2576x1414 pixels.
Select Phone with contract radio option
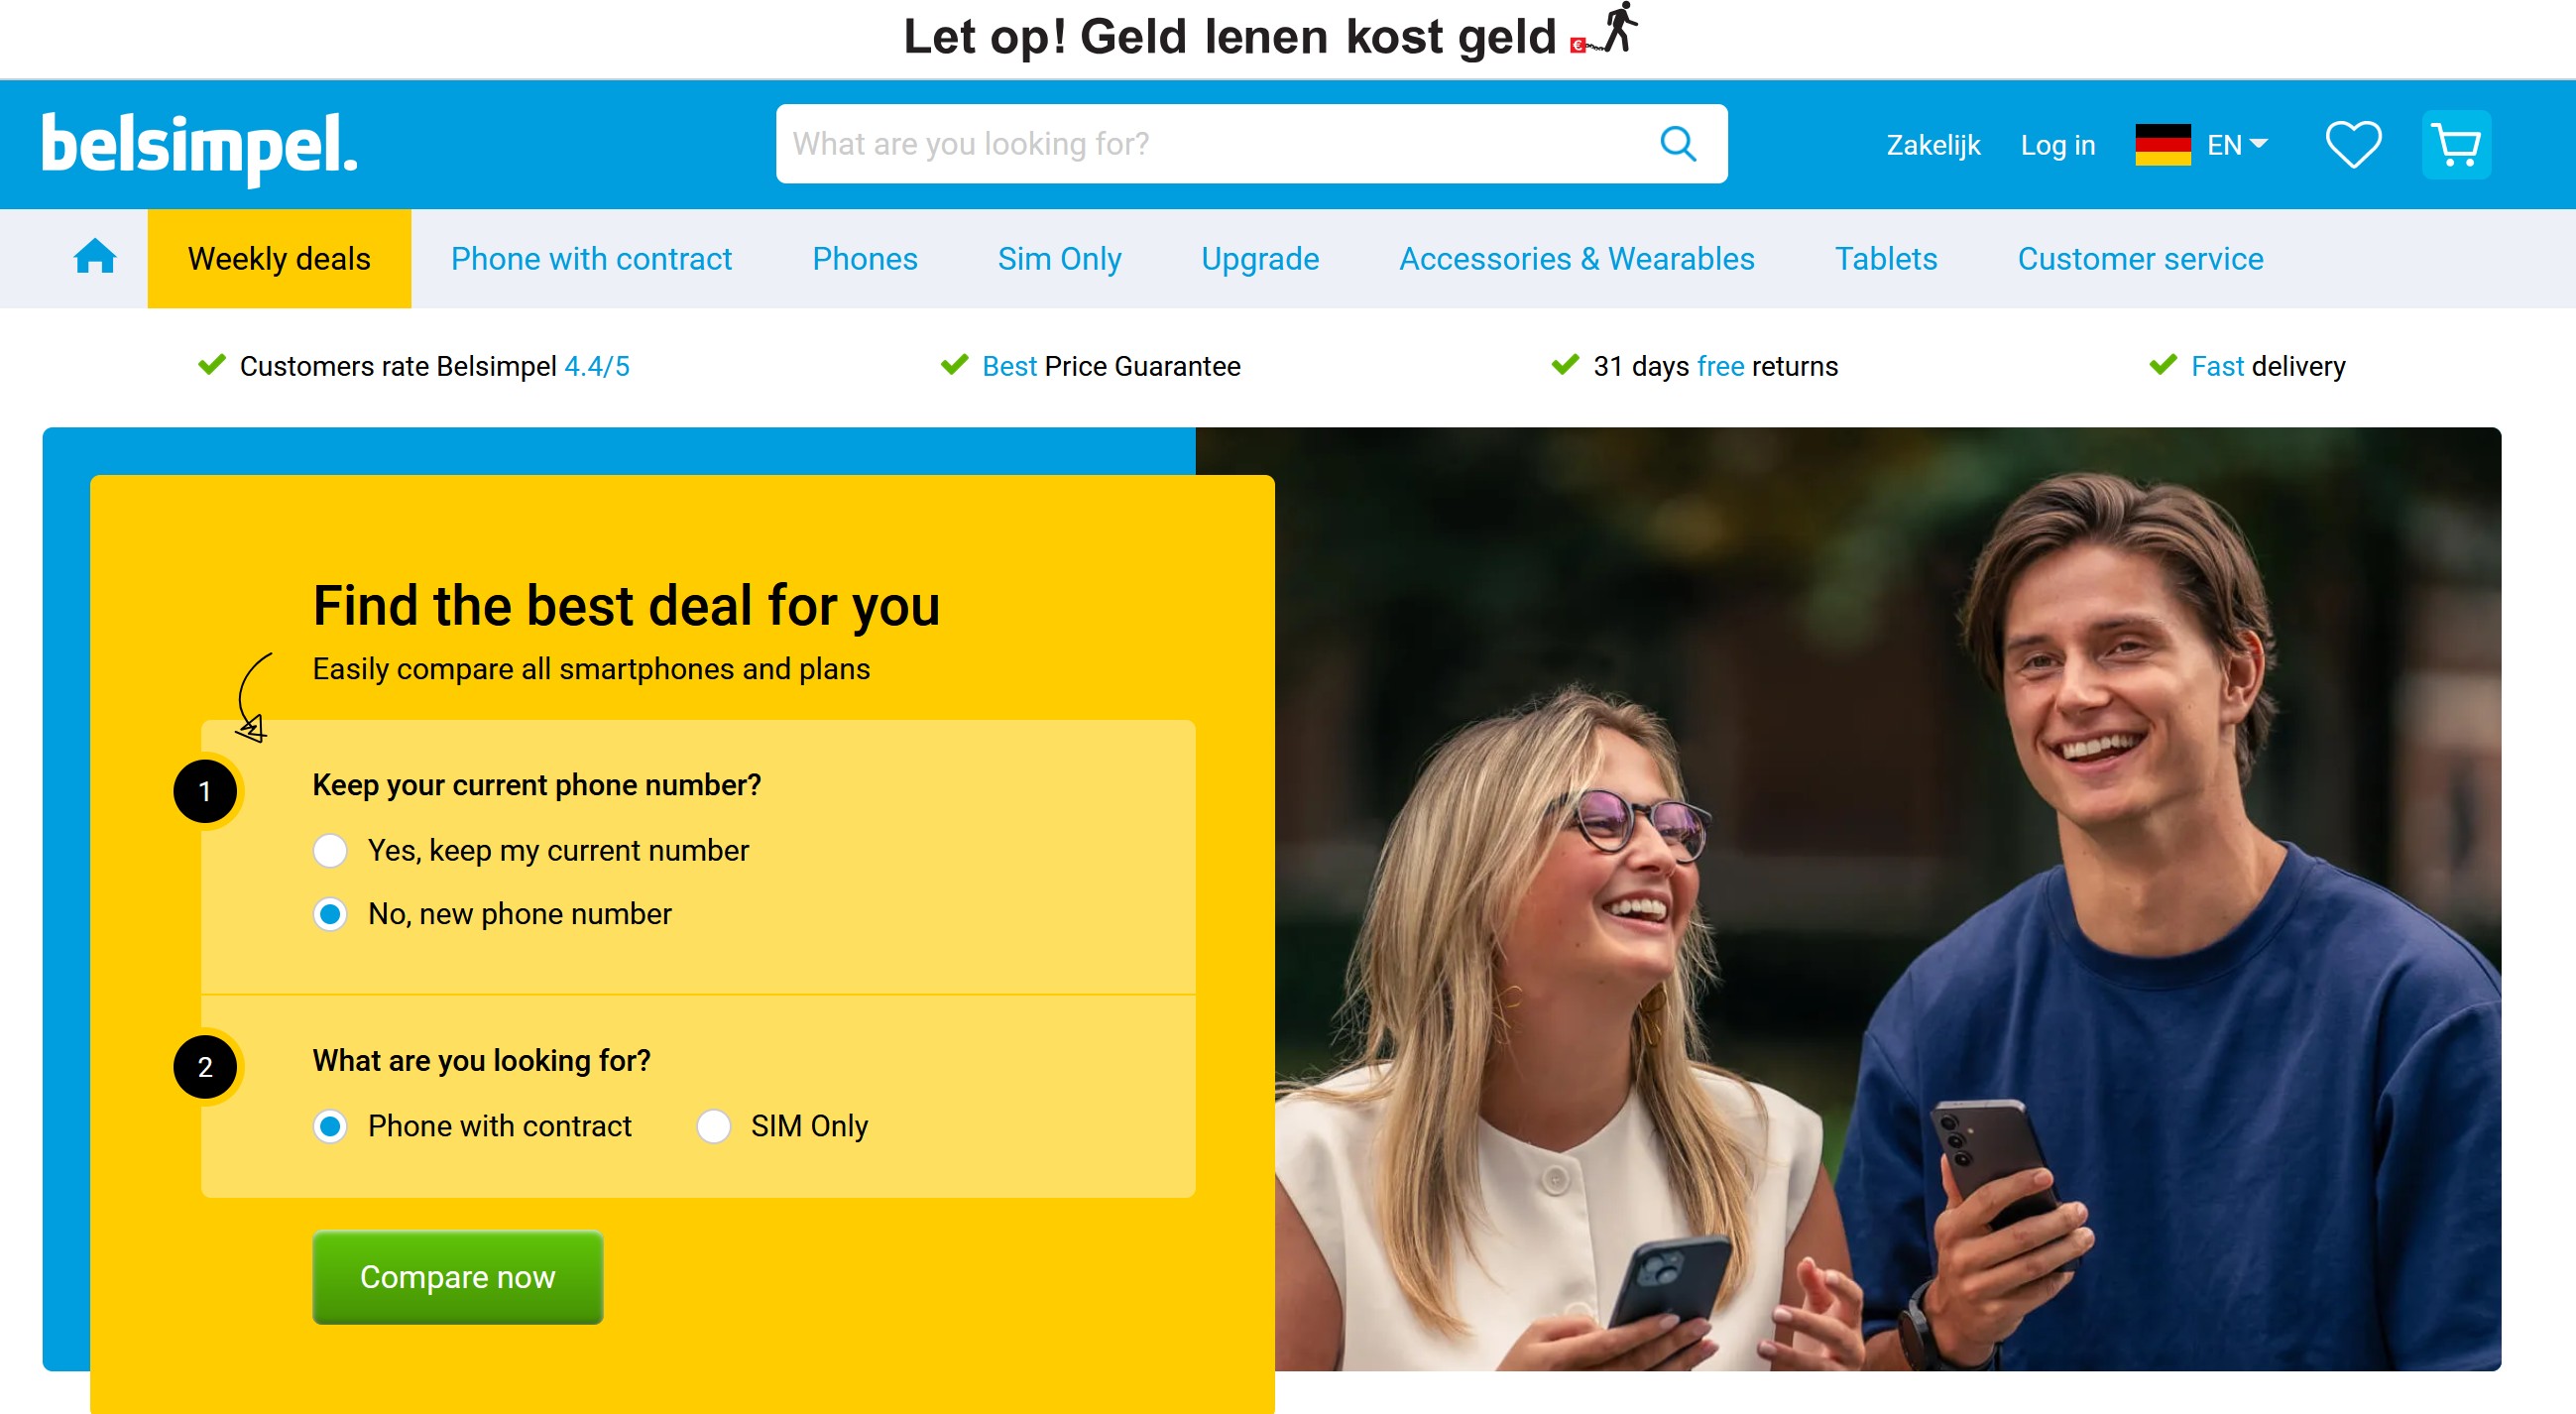tap(330, 1126)
